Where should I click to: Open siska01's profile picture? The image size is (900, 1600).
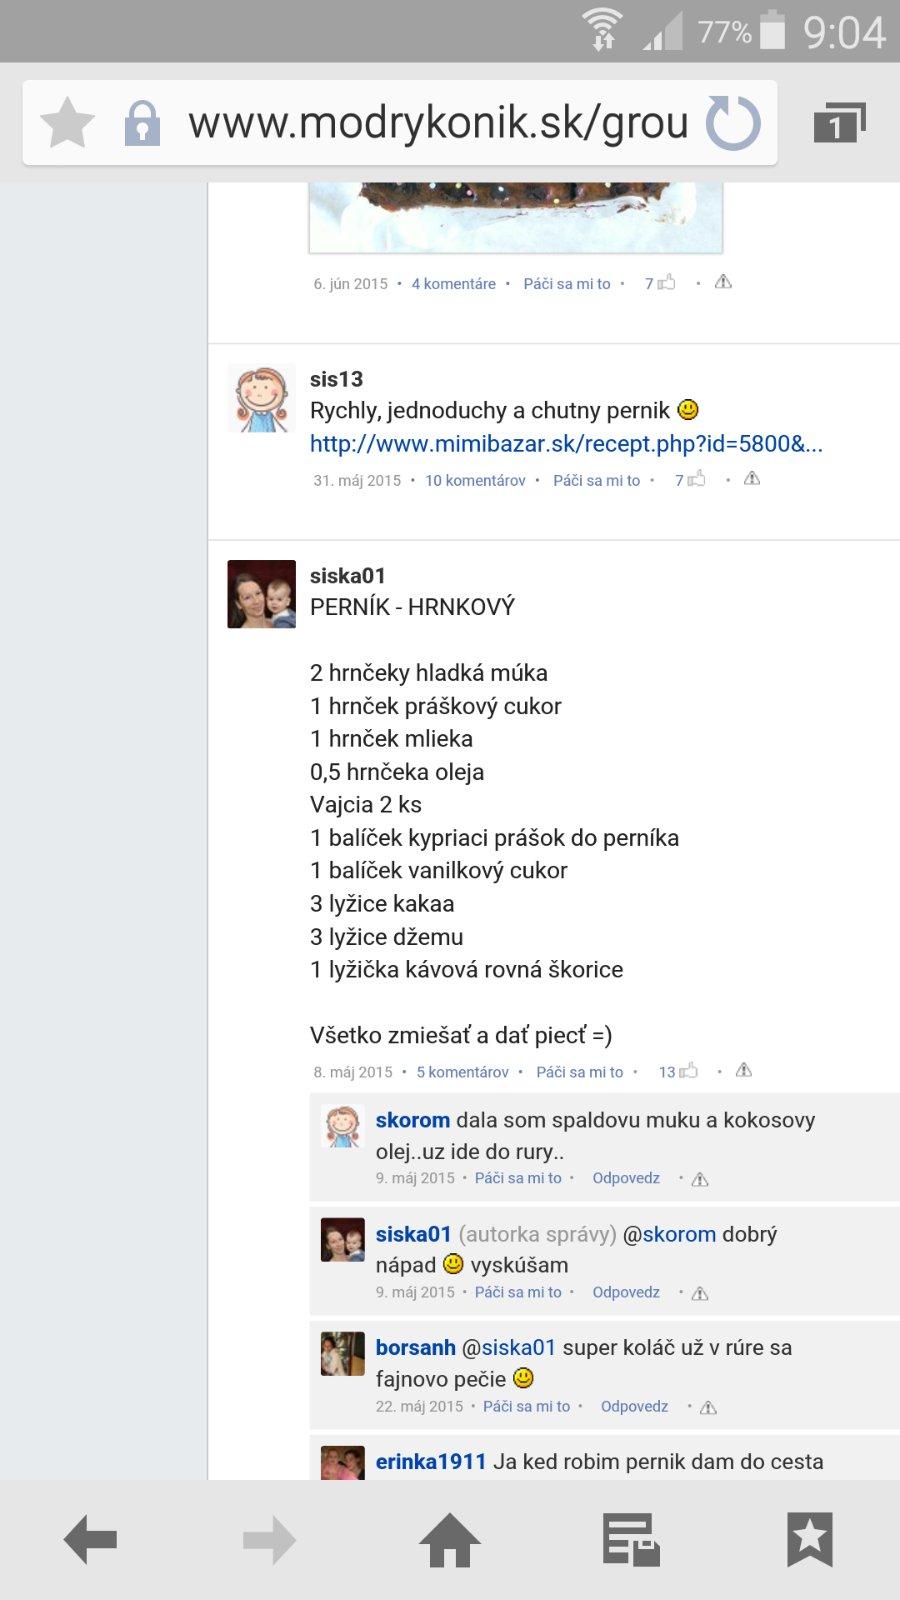262,594
